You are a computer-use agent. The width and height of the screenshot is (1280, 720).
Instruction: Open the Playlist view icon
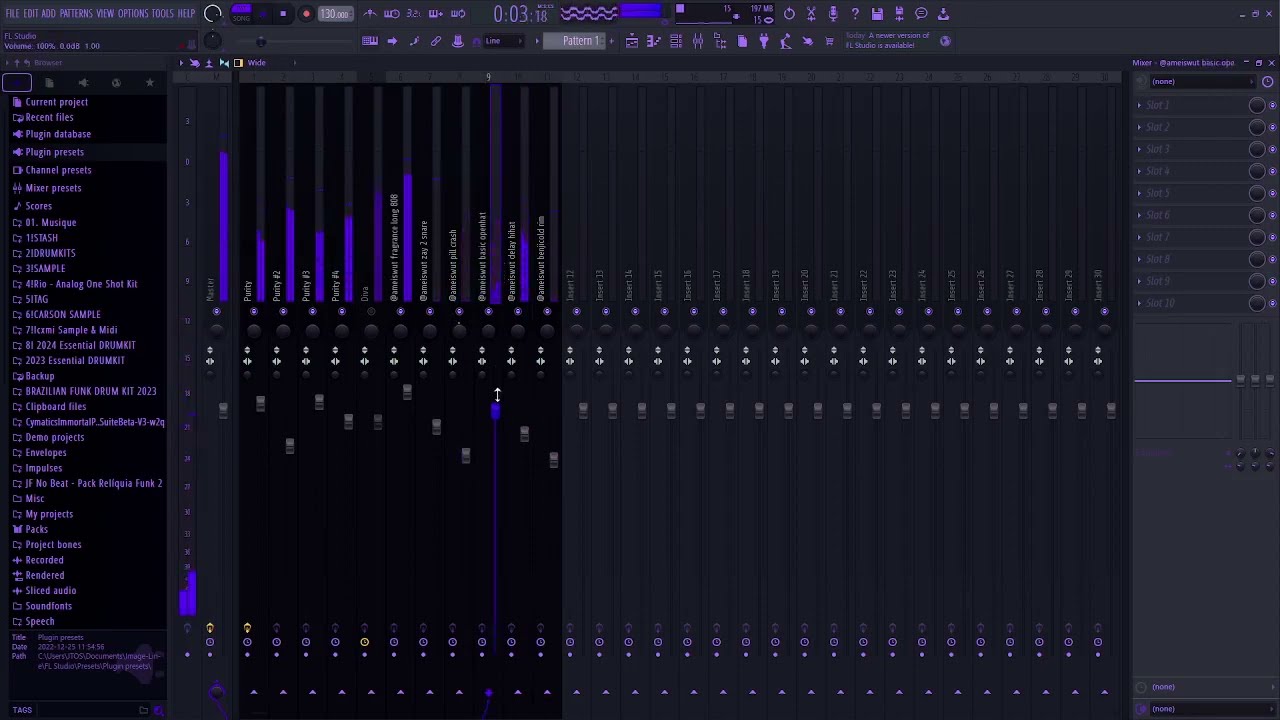point(632,41)
